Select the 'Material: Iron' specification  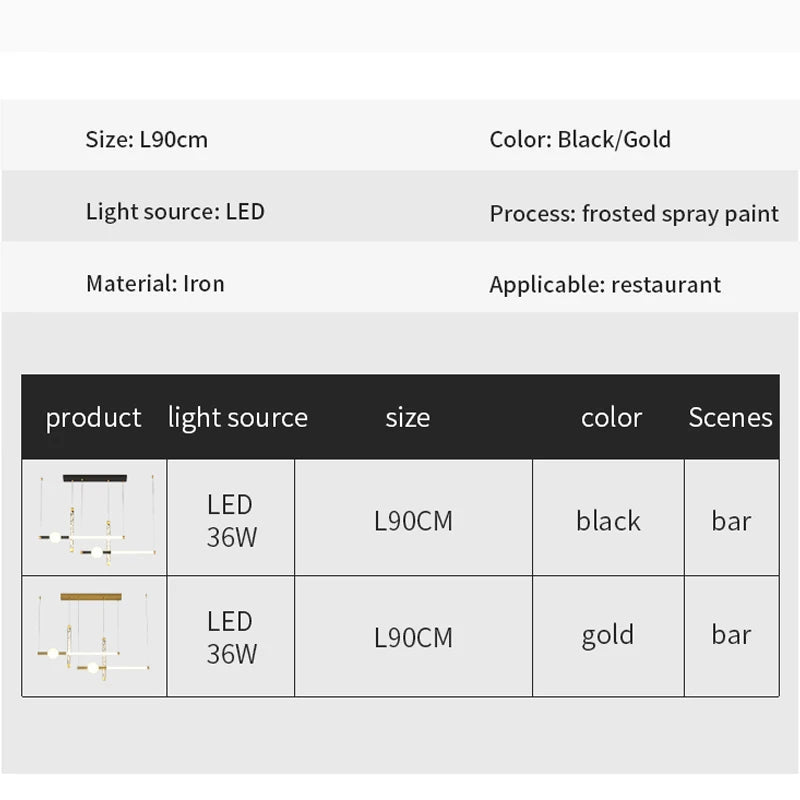pos(155,284)
